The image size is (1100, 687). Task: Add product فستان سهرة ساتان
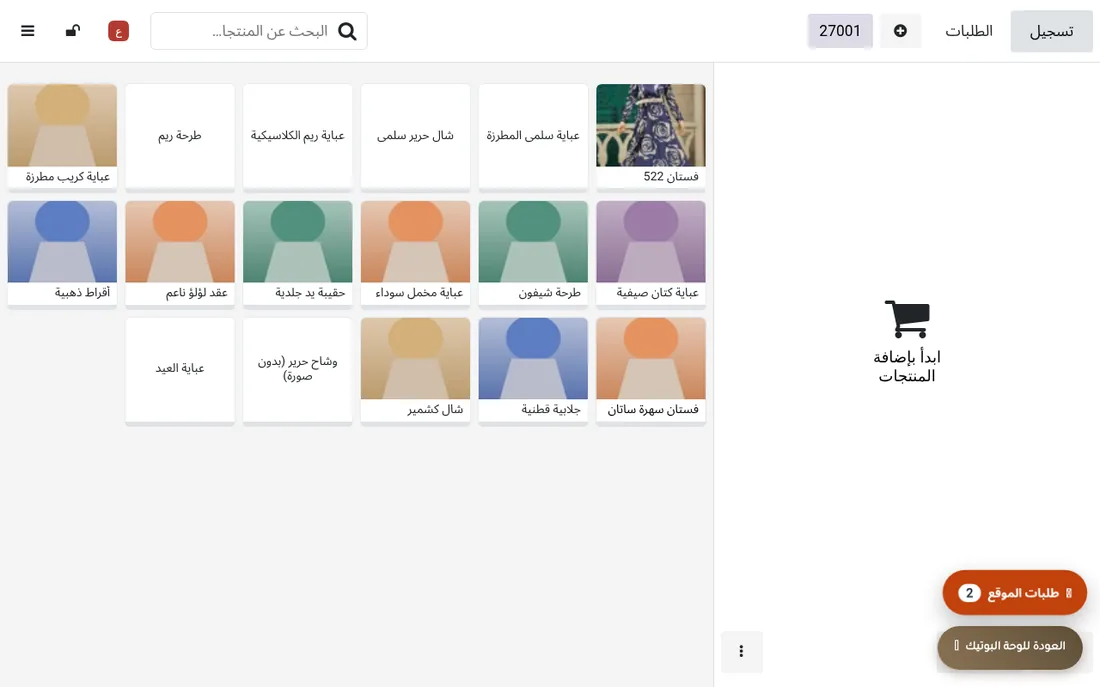651,371
